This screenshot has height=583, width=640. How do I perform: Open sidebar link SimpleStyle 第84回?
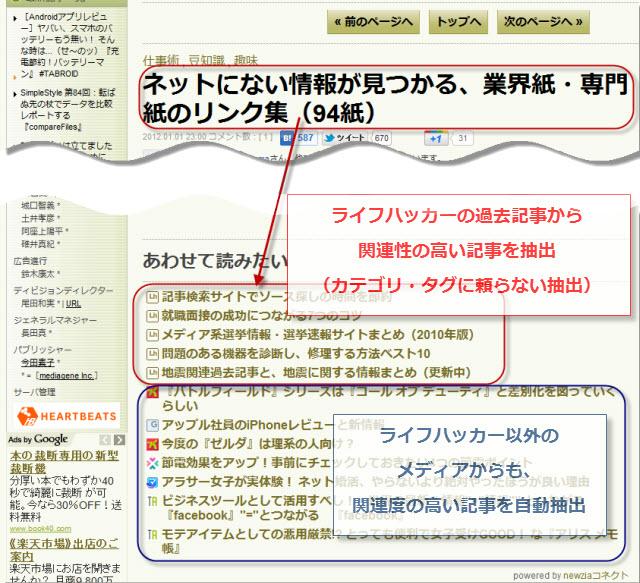[68, 110]
